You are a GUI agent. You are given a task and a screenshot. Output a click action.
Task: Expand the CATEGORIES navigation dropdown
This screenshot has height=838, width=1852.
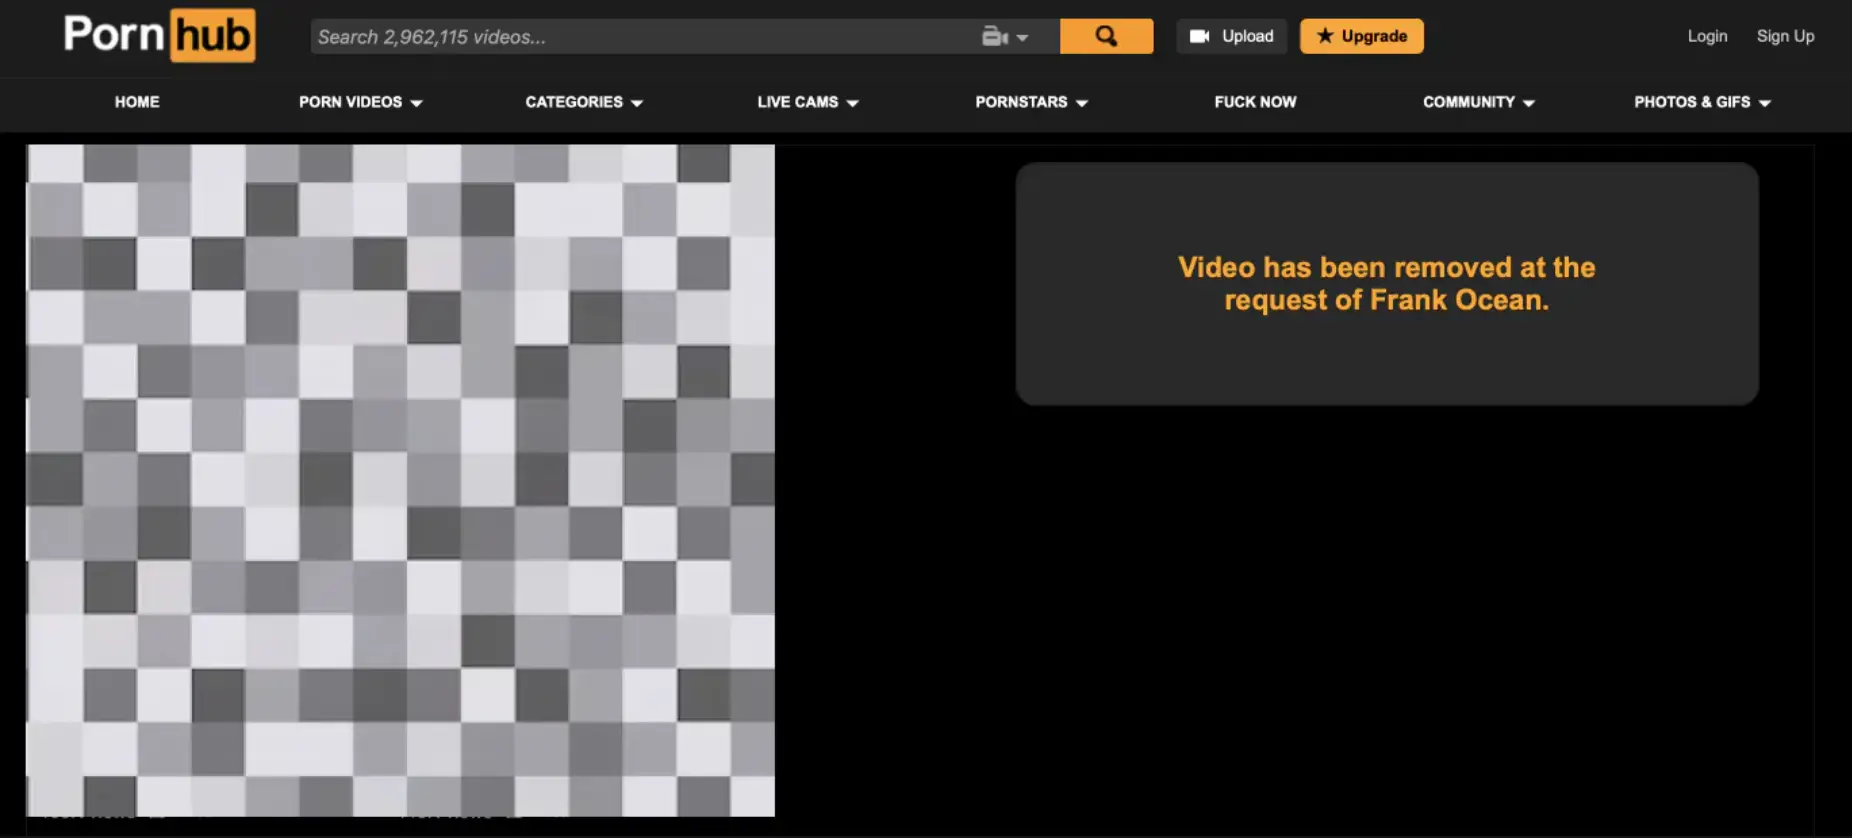584,102
